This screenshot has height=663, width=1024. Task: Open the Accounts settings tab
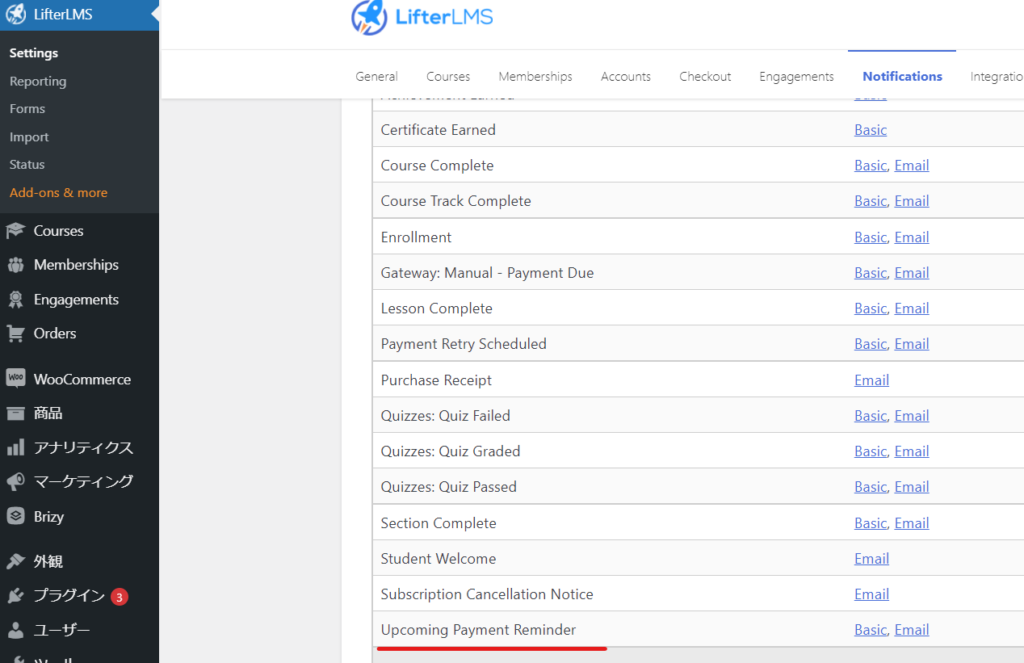tap(626, 76)
